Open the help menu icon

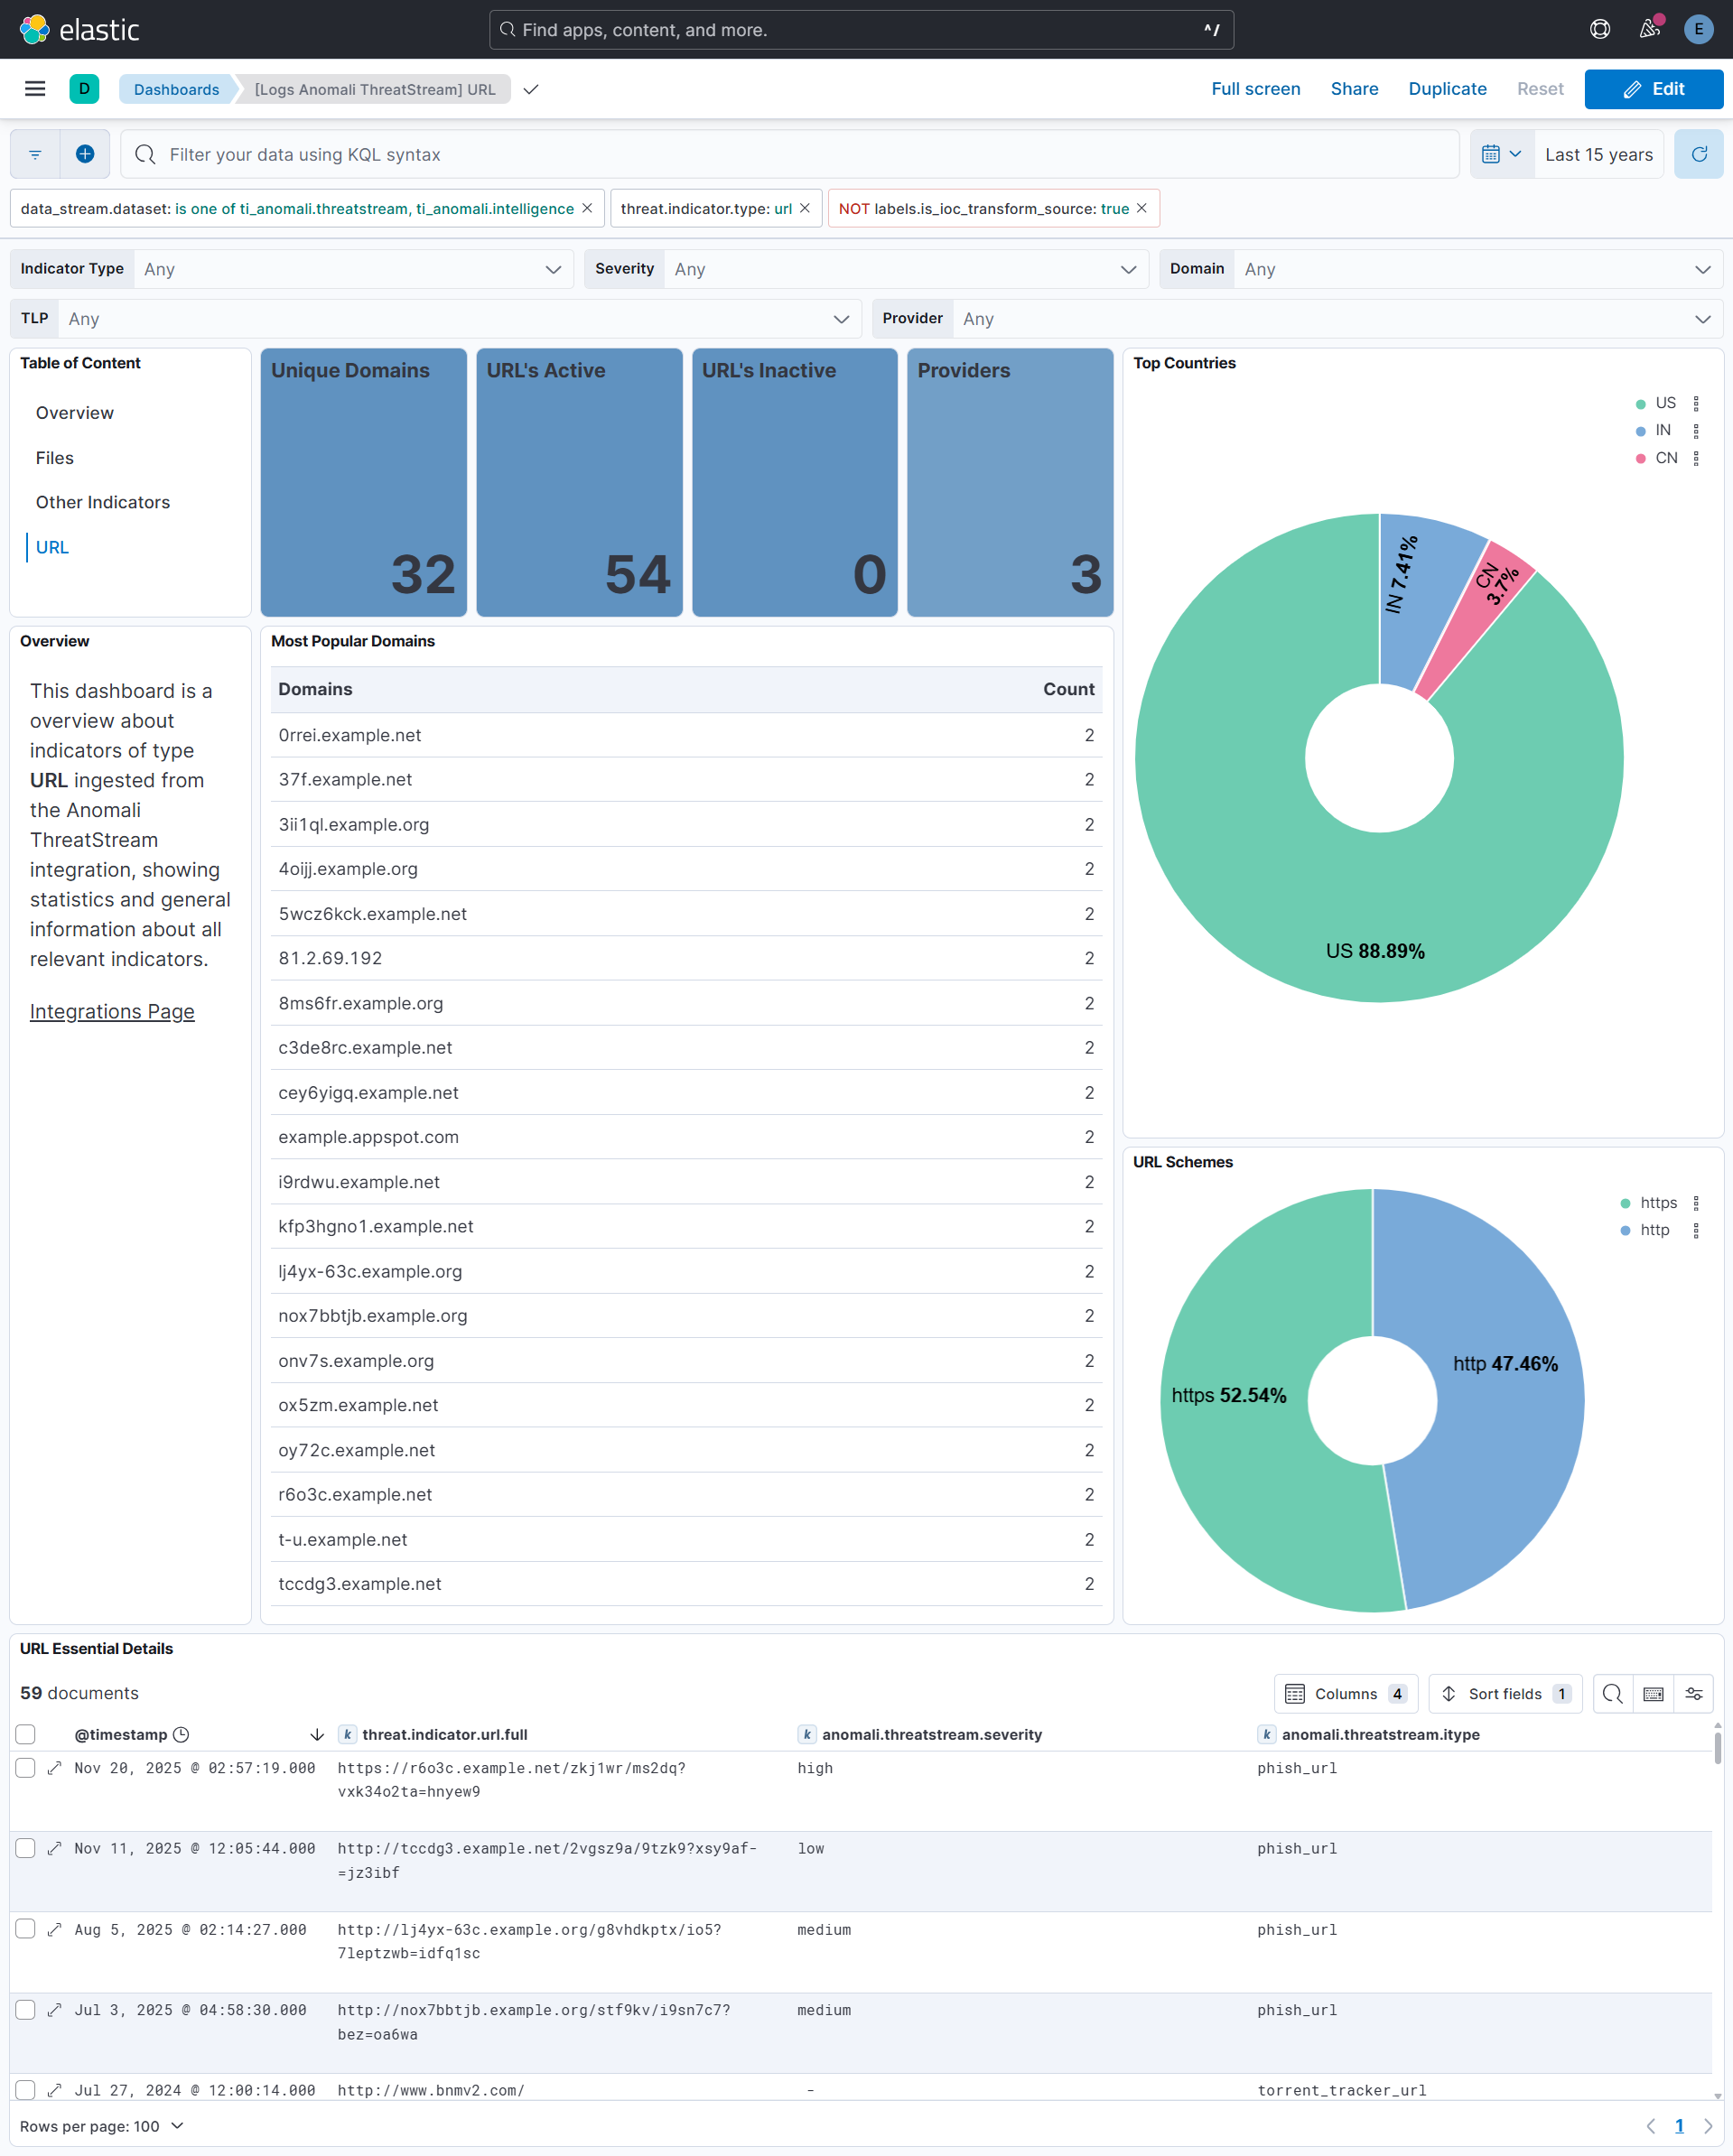(x=1599, y=29)
